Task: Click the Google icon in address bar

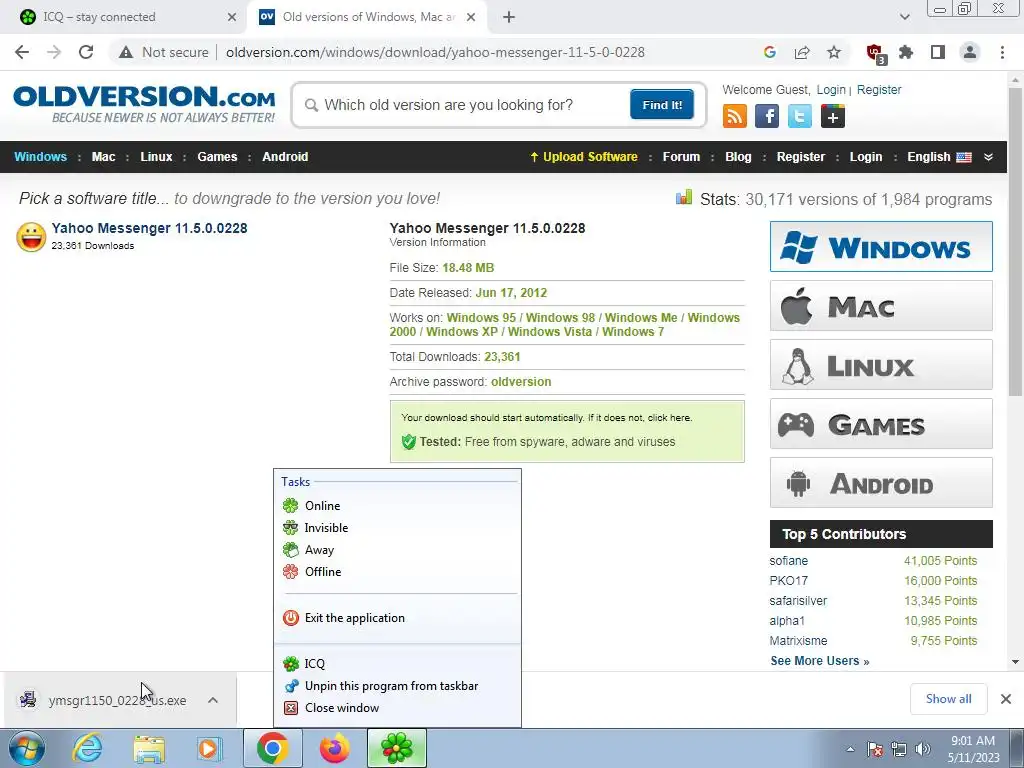Action: click(769, 52)
